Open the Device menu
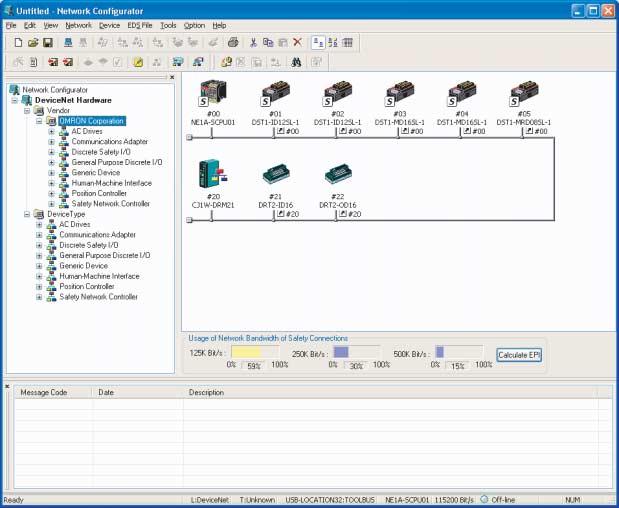 (109, 25)
